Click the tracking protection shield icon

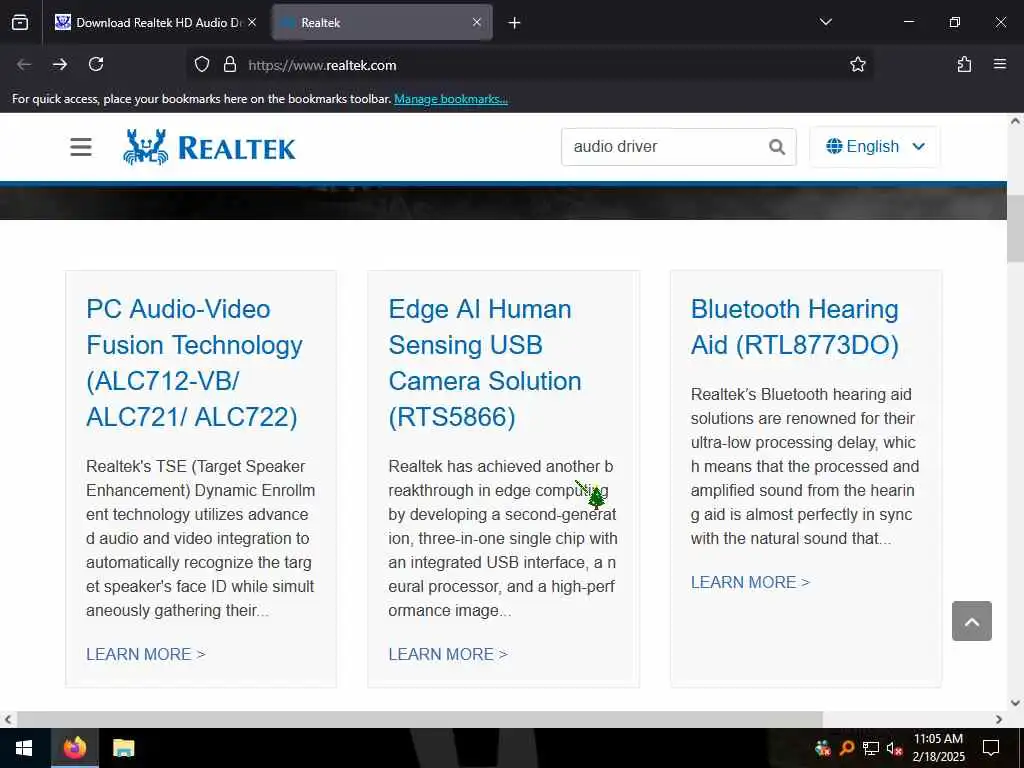coord(202,65)
